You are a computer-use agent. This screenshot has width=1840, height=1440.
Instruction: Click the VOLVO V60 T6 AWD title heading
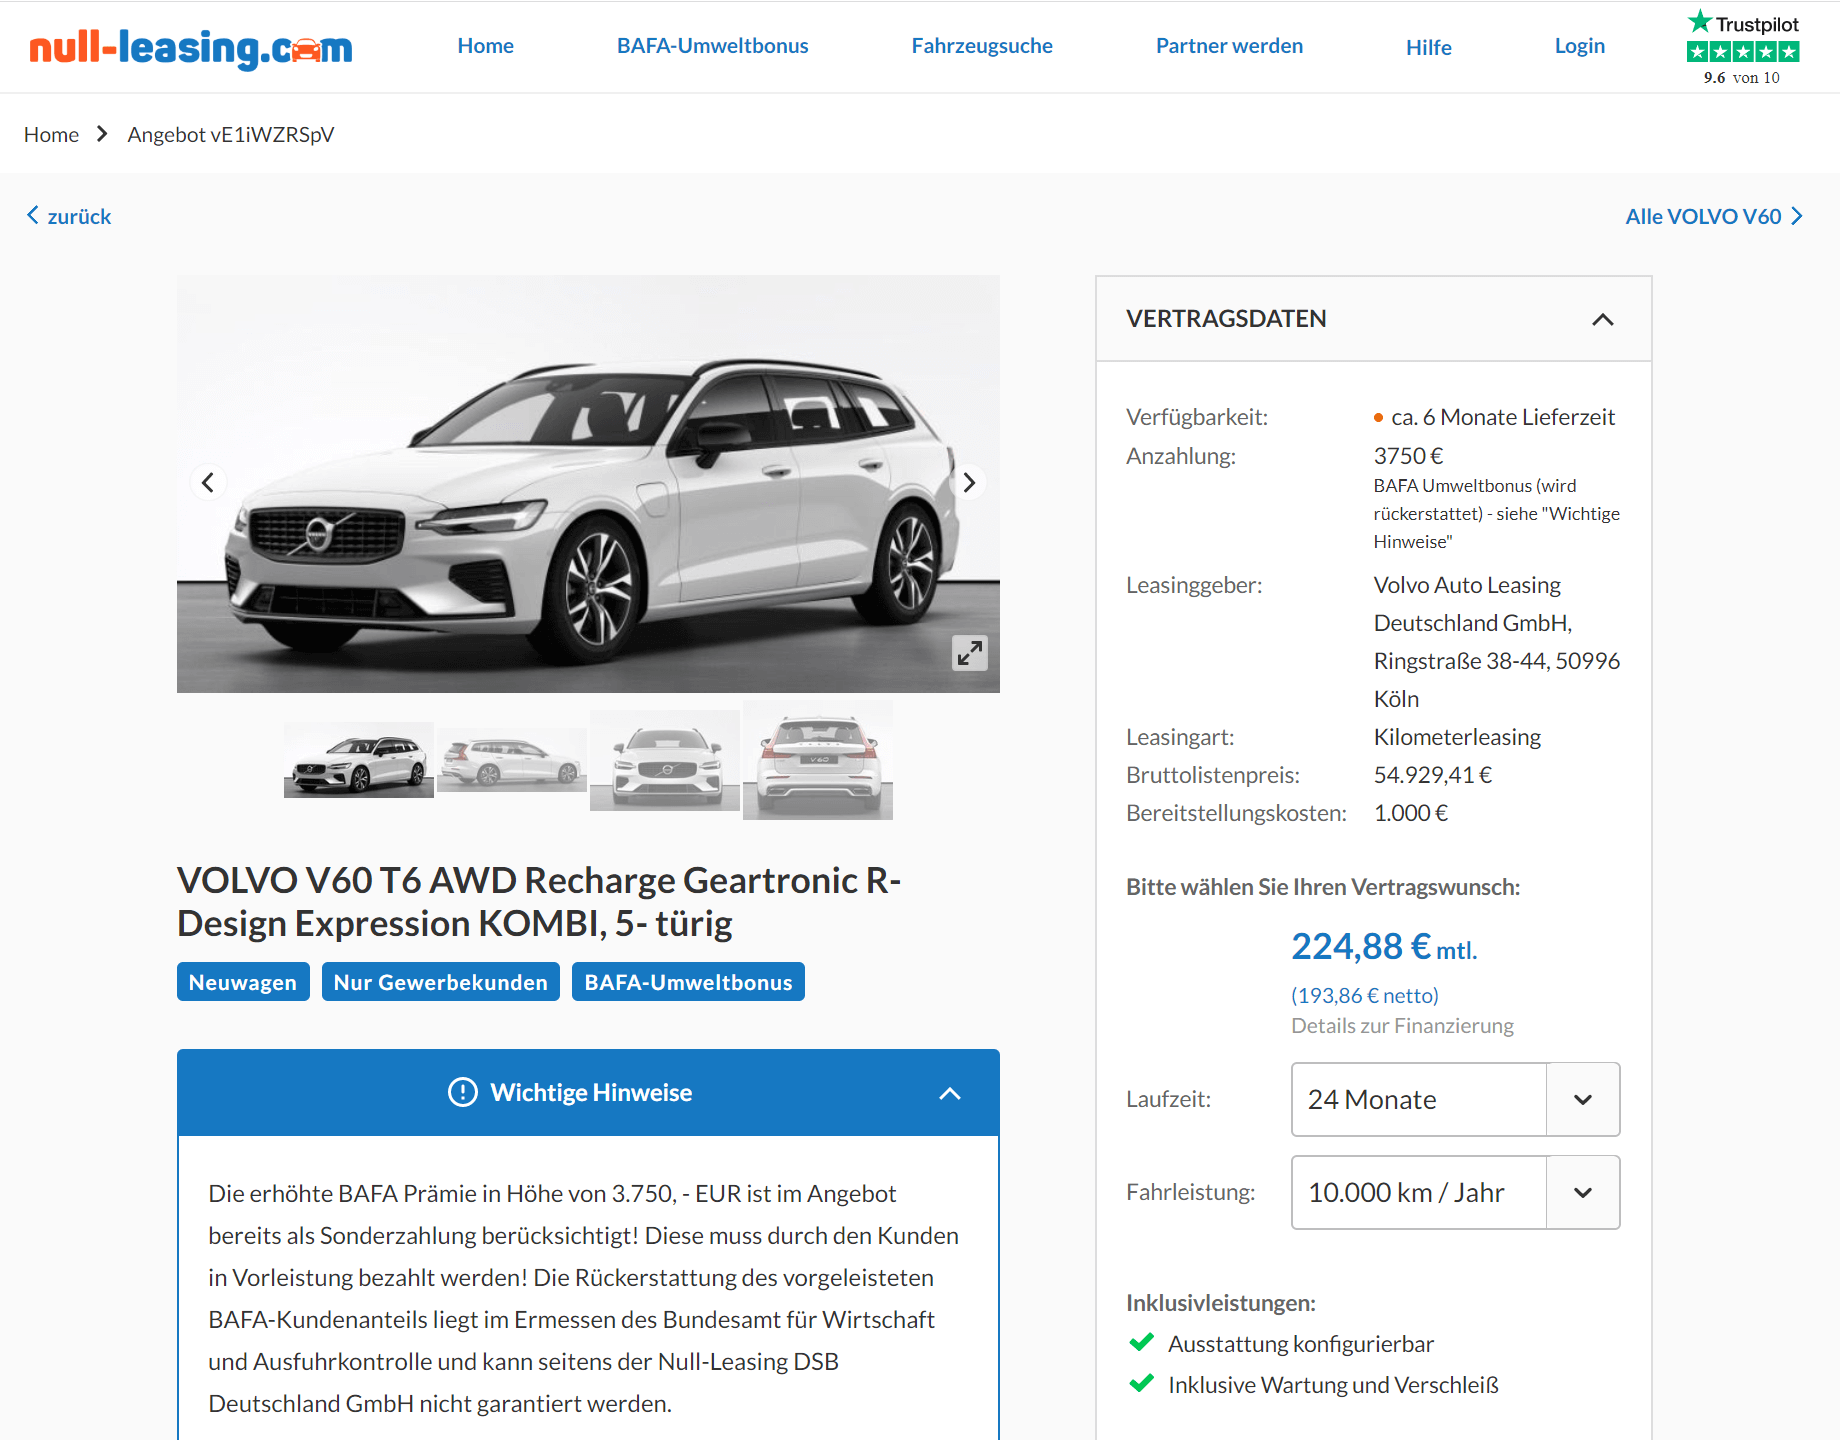540,902
